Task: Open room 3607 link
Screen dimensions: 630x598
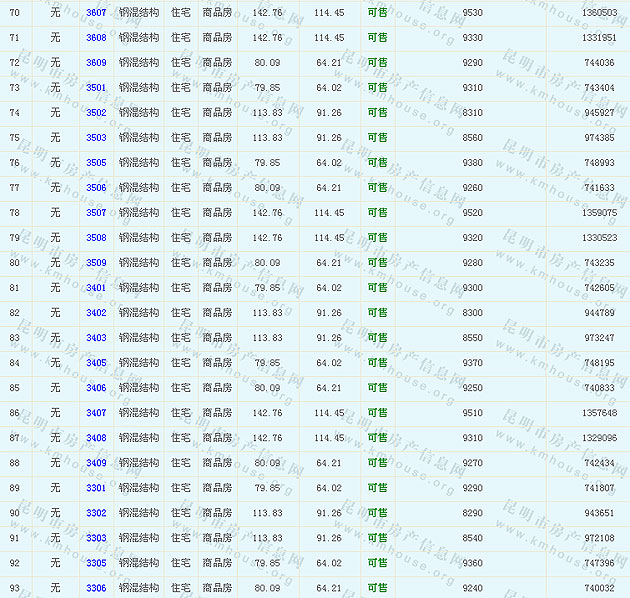Action: 96,13
